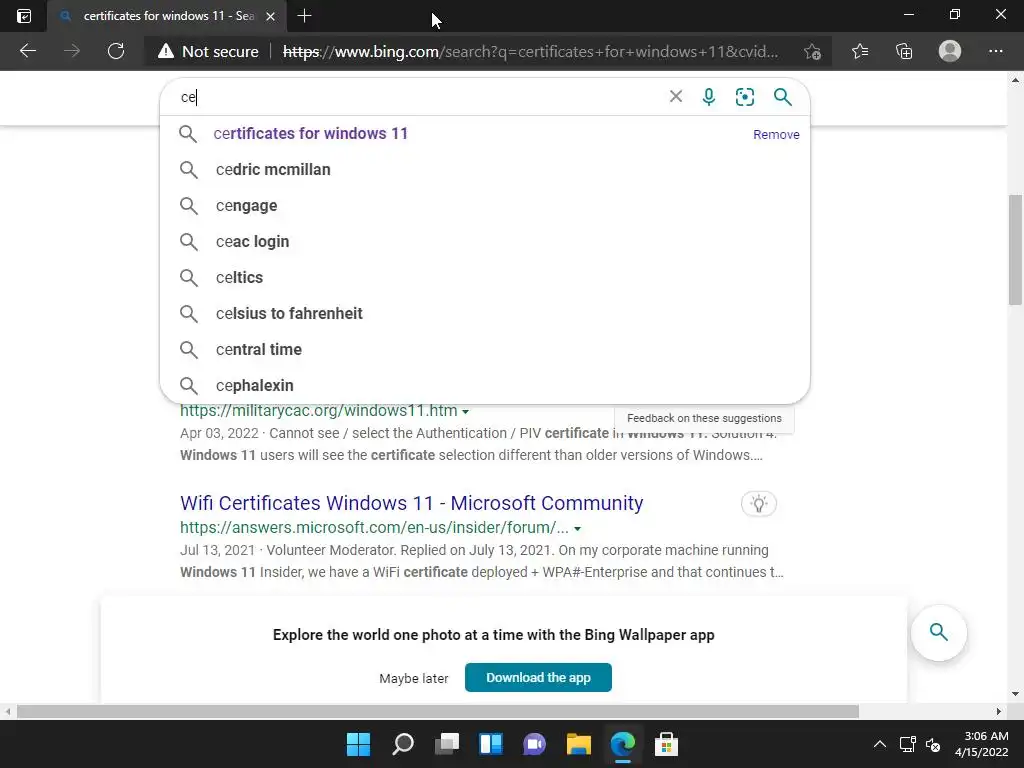
Task: Open the network status tray icon
Action: point(907,744)
